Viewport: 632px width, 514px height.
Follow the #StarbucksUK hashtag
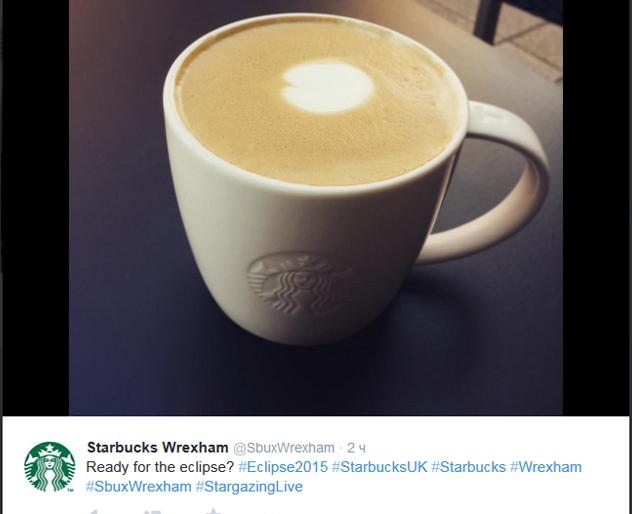379,467
